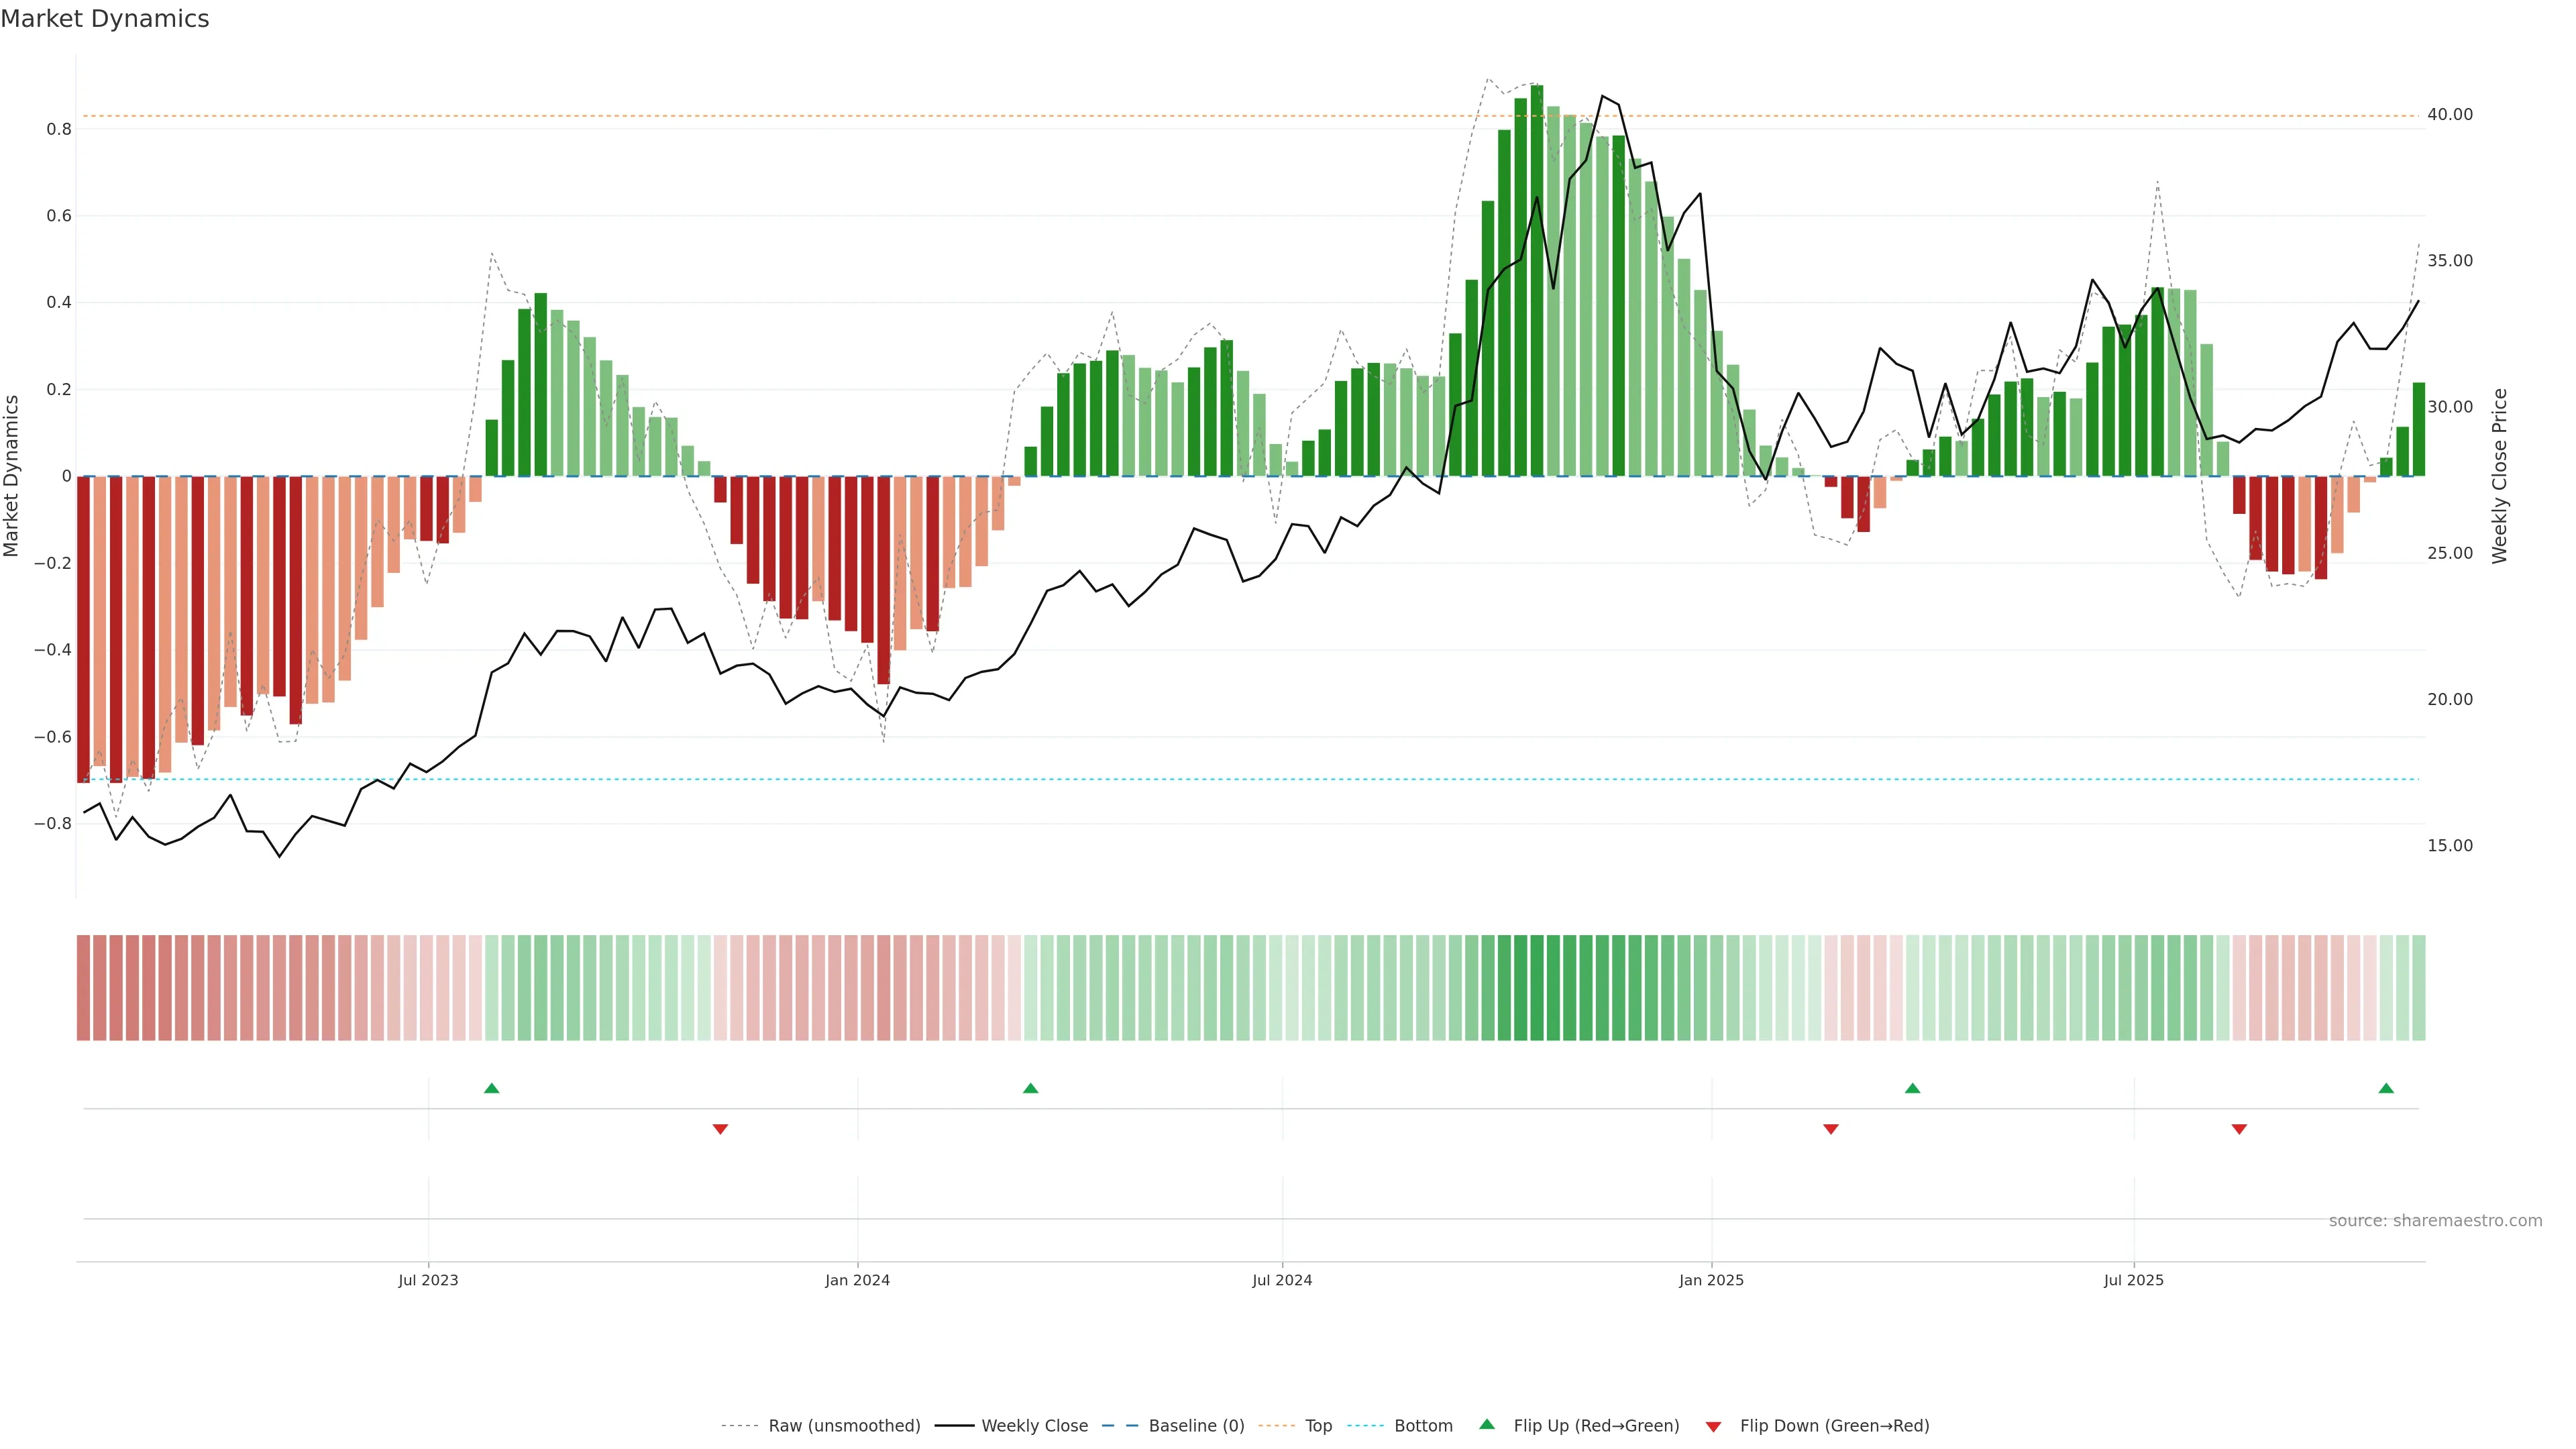Image resolution: width=2576 pixels, height=1449 pixels.
Task: Click the darkest green heatmap strip cell
Action: pyautogui.click(x=1536, y=988)
